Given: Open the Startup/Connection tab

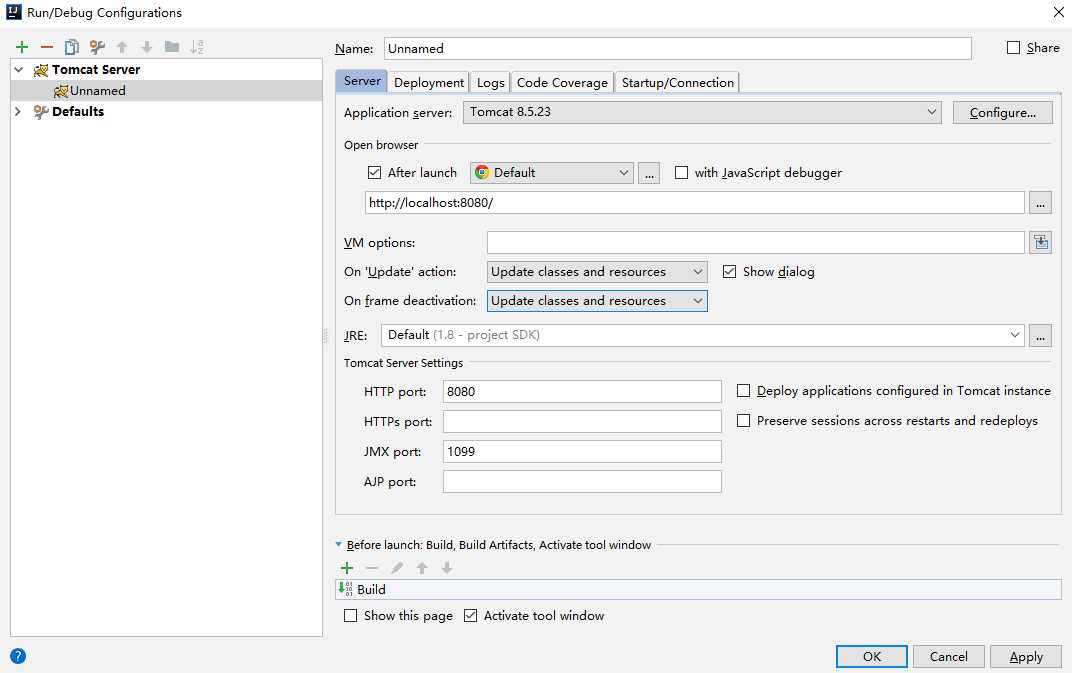Looking at the screenshot, I should [x=678, y=83].
